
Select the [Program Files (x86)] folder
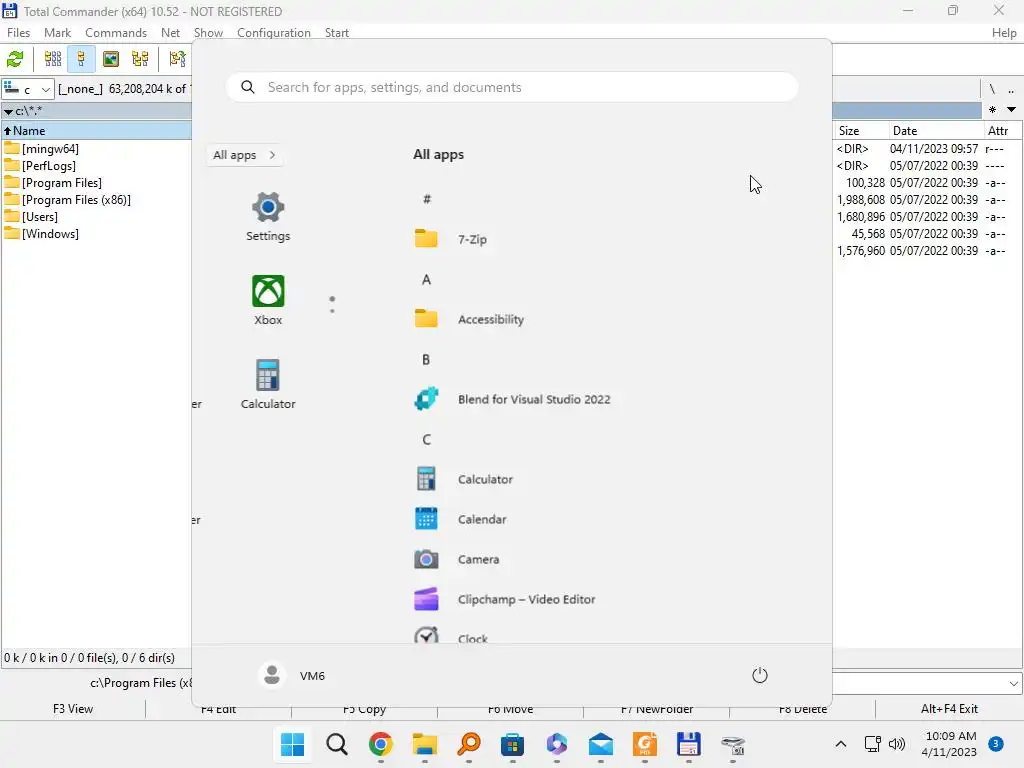tap(76, 200)
